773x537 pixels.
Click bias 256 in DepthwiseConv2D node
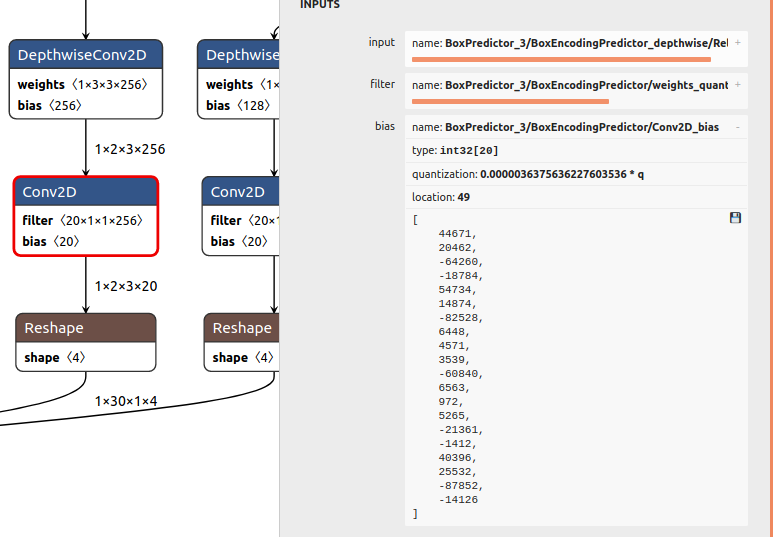tap(50, 106)
